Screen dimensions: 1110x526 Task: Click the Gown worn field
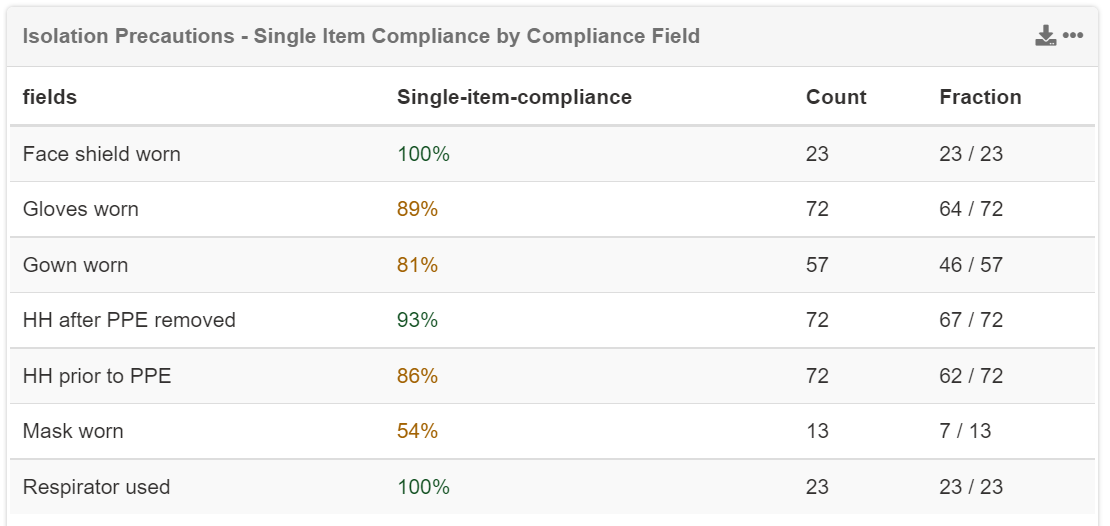click(76, 265)
